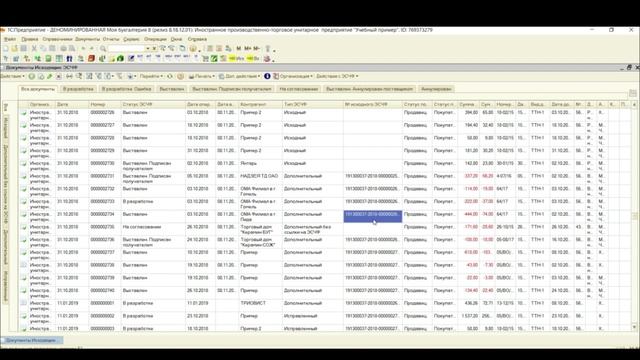Open the Отчеты menu
The height and width of the screenshot is (360, 640).
point(111,39)
